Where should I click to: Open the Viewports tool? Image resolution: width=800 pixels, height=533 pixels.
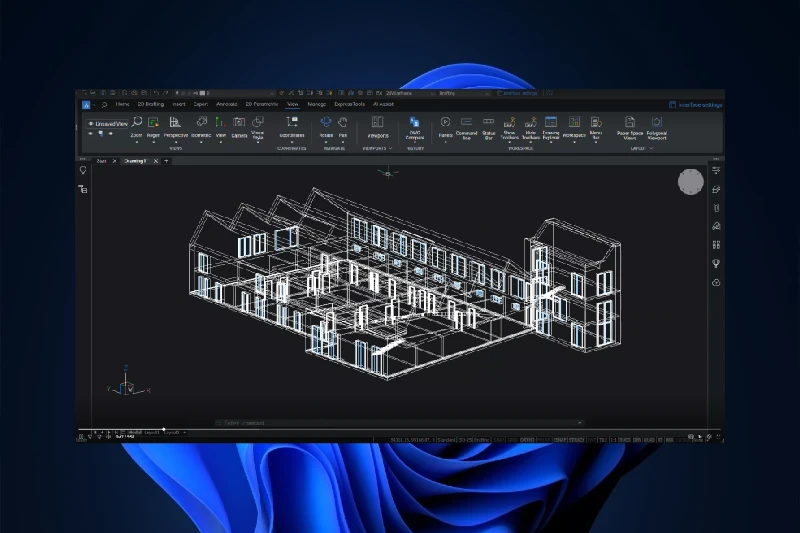click(378, 125)
